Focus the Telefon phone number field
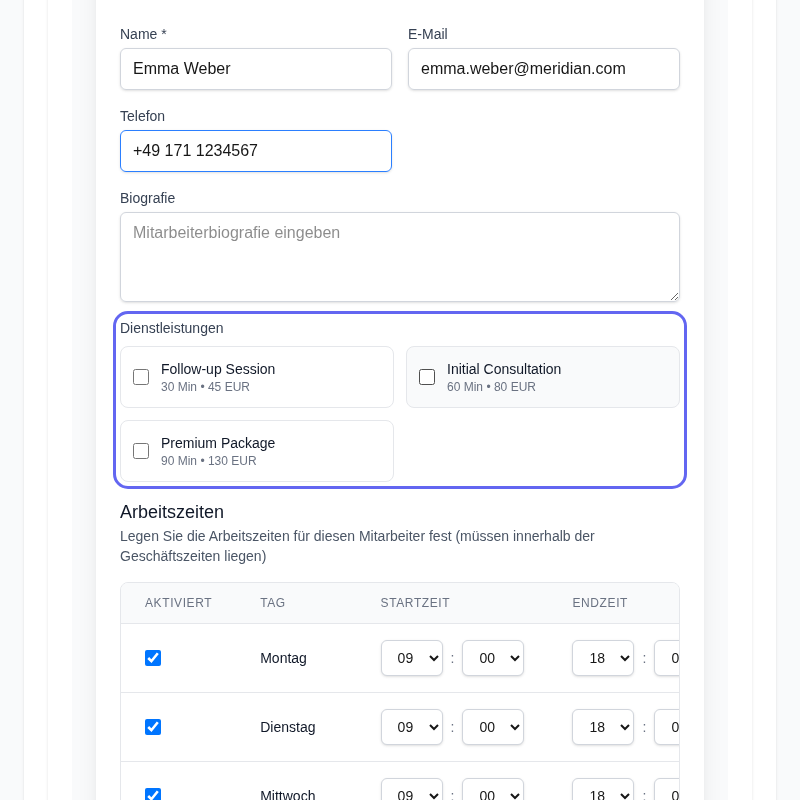 pyautogui.click(x=256, y=151)
